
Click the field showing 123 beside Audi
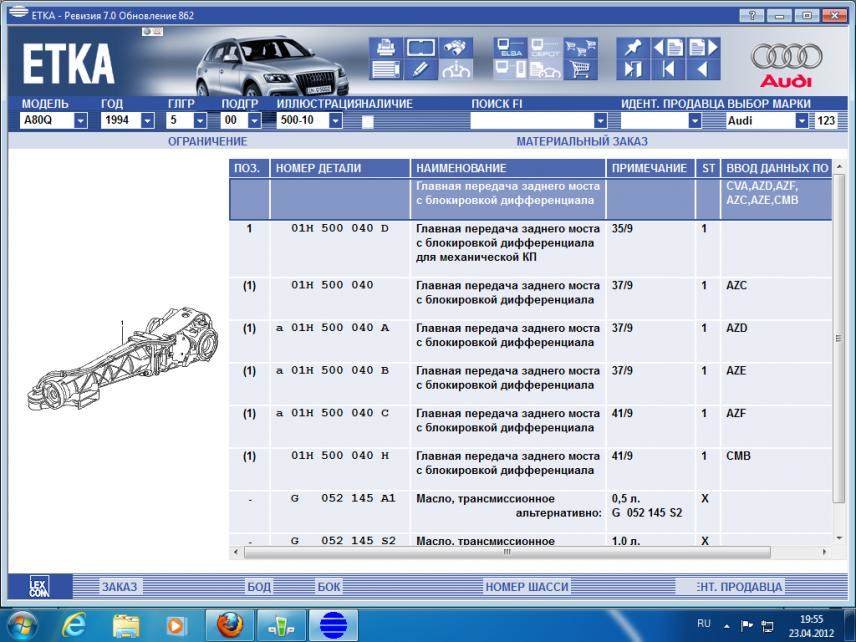pos(825,121)
